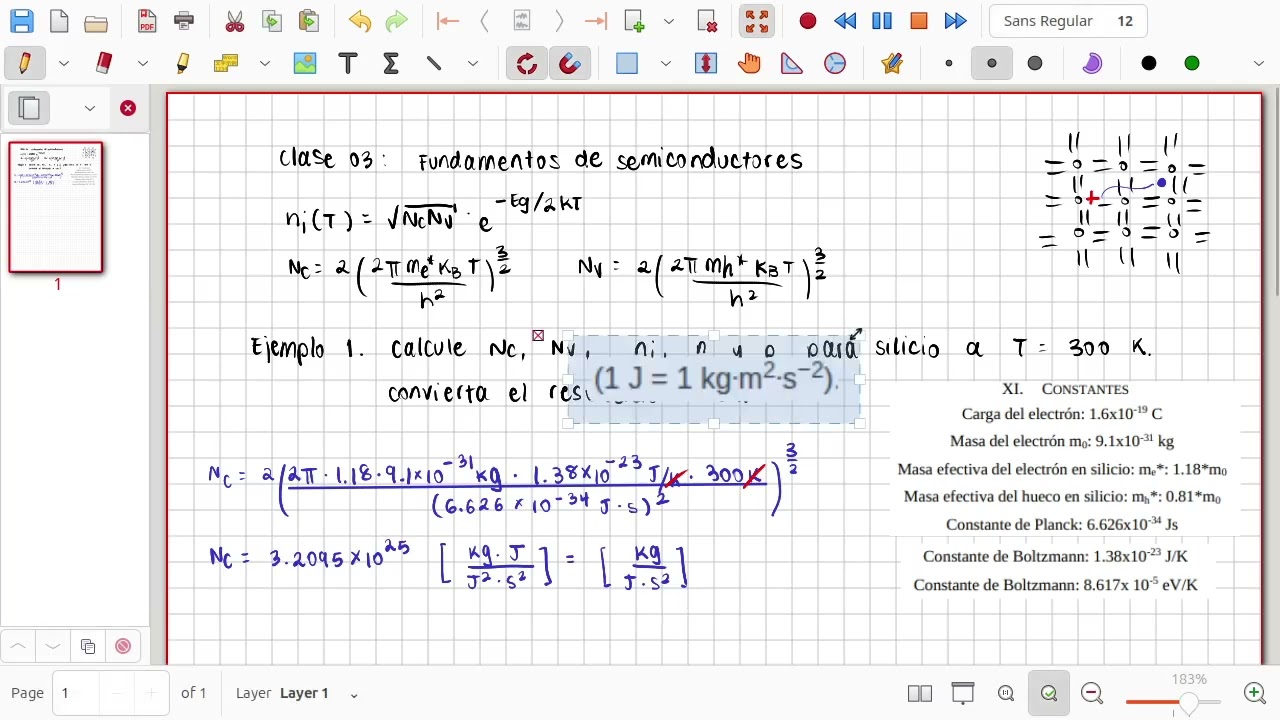Image resolution: width=1280 pixels, height=720 pixels.
Task: Open the selection tool dropdown
Action: (665, 63)
